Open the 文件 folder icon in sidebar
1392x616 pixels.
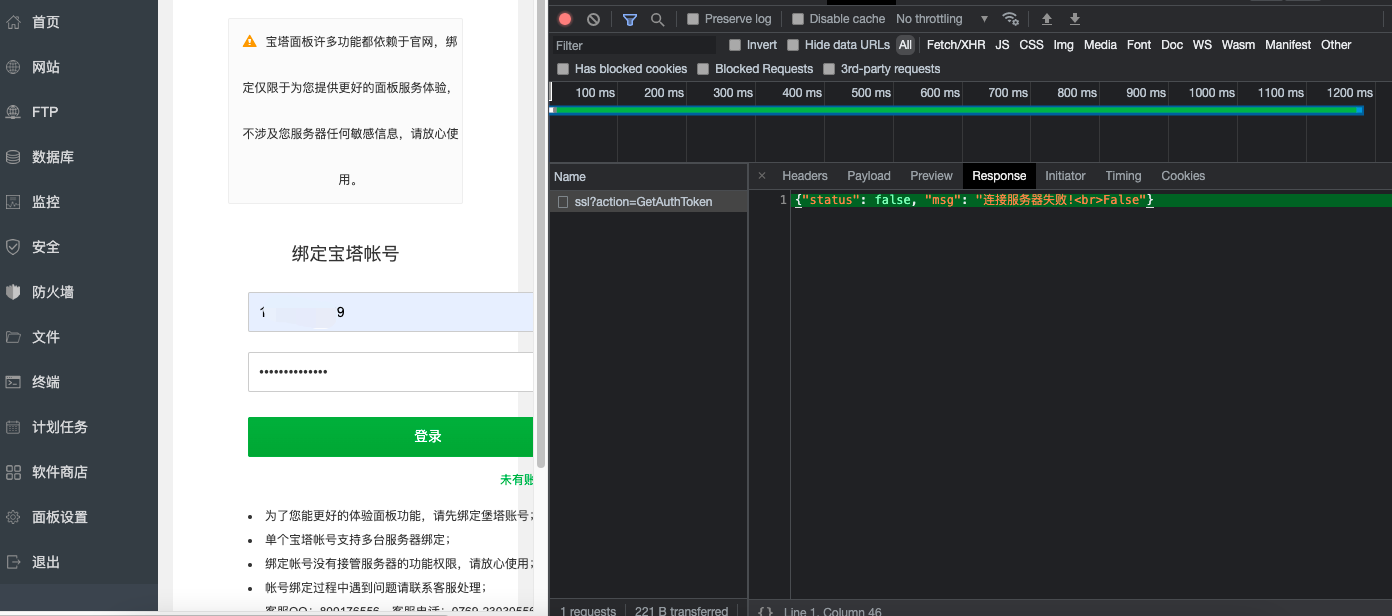(14, 337)
